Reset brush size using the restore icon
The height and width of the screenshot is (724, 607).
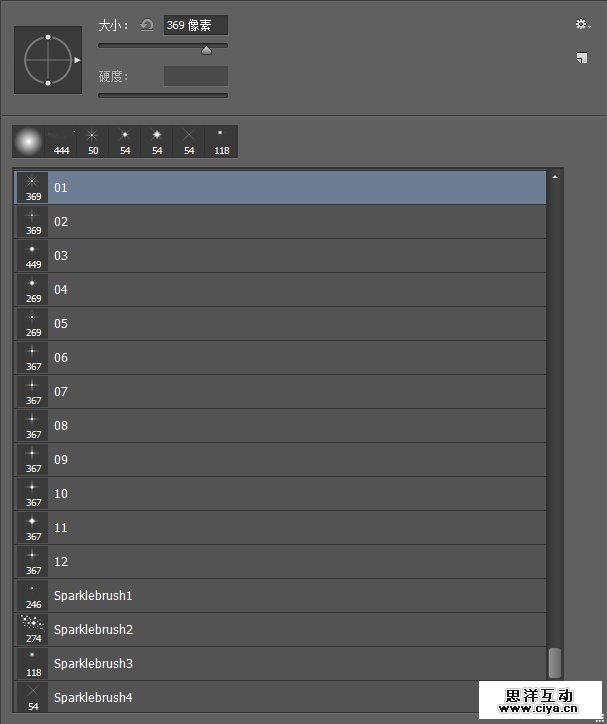[147, 25]
